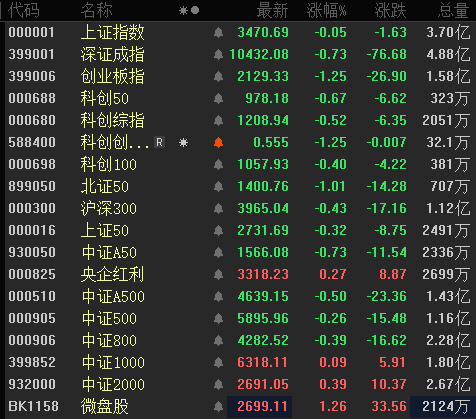Click code 588400
Image resolution: width=476 pixels, height=419 pixels.
[32, 143]
